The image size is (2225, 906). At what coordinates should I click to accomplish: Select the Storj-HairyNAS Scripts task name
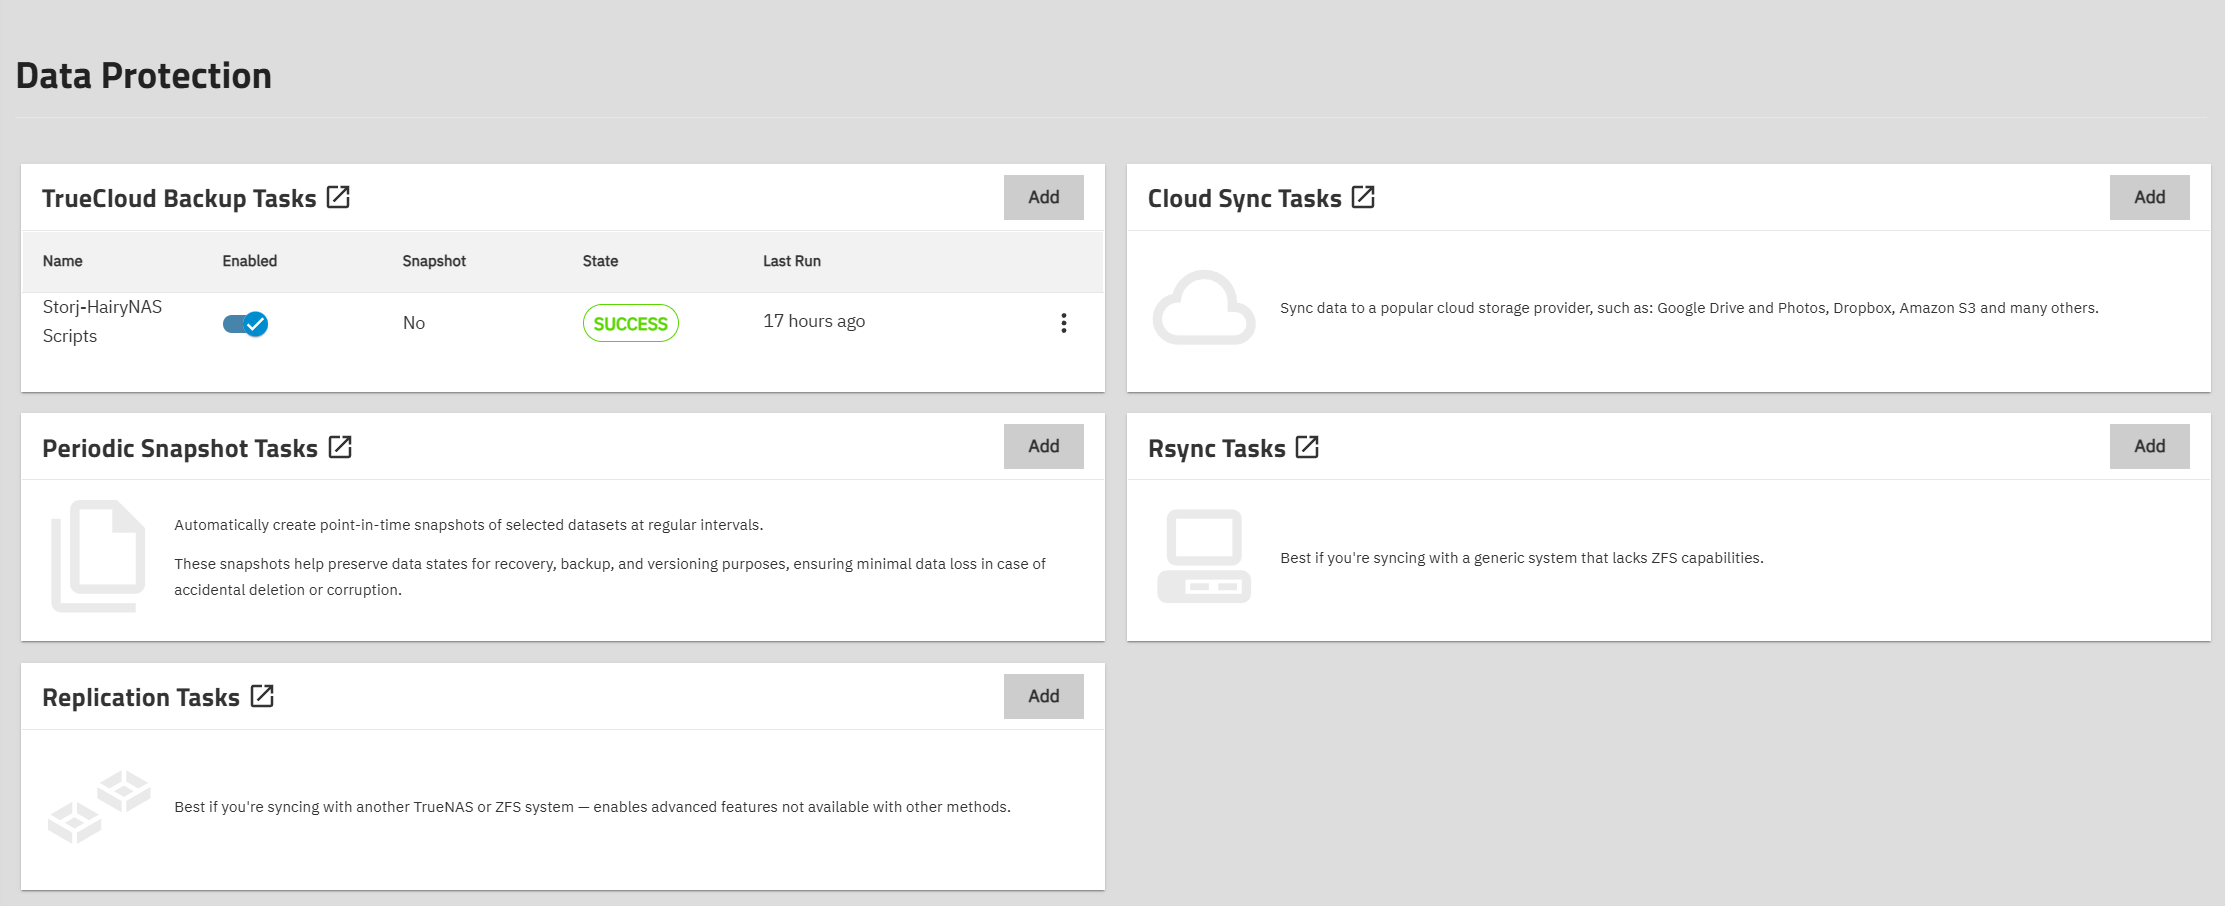tap(101, 321)
